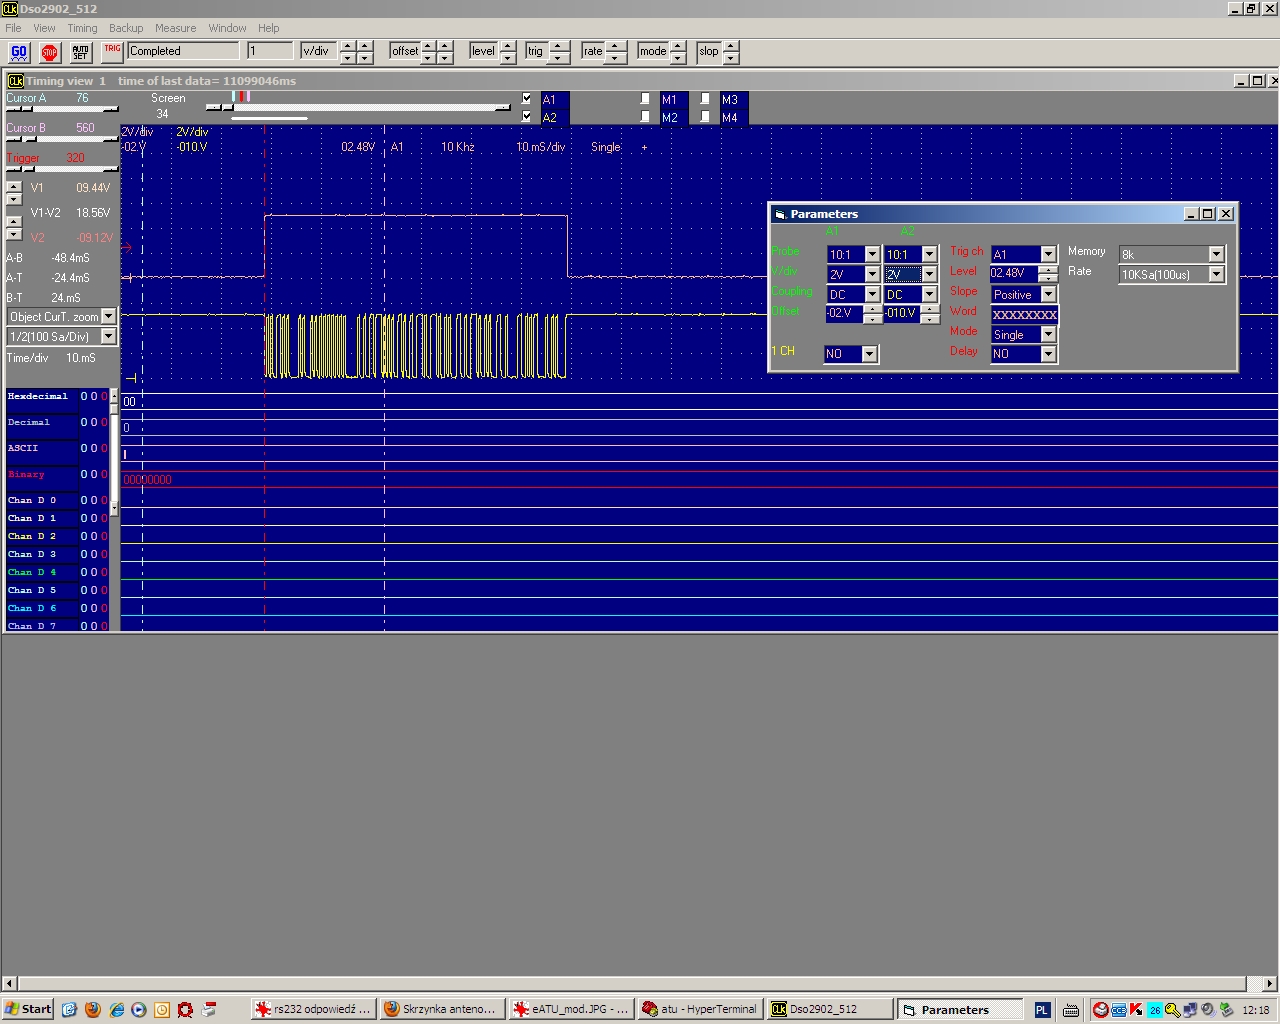
Task: Click the trigger Word input field
Action: [1024, 315]
